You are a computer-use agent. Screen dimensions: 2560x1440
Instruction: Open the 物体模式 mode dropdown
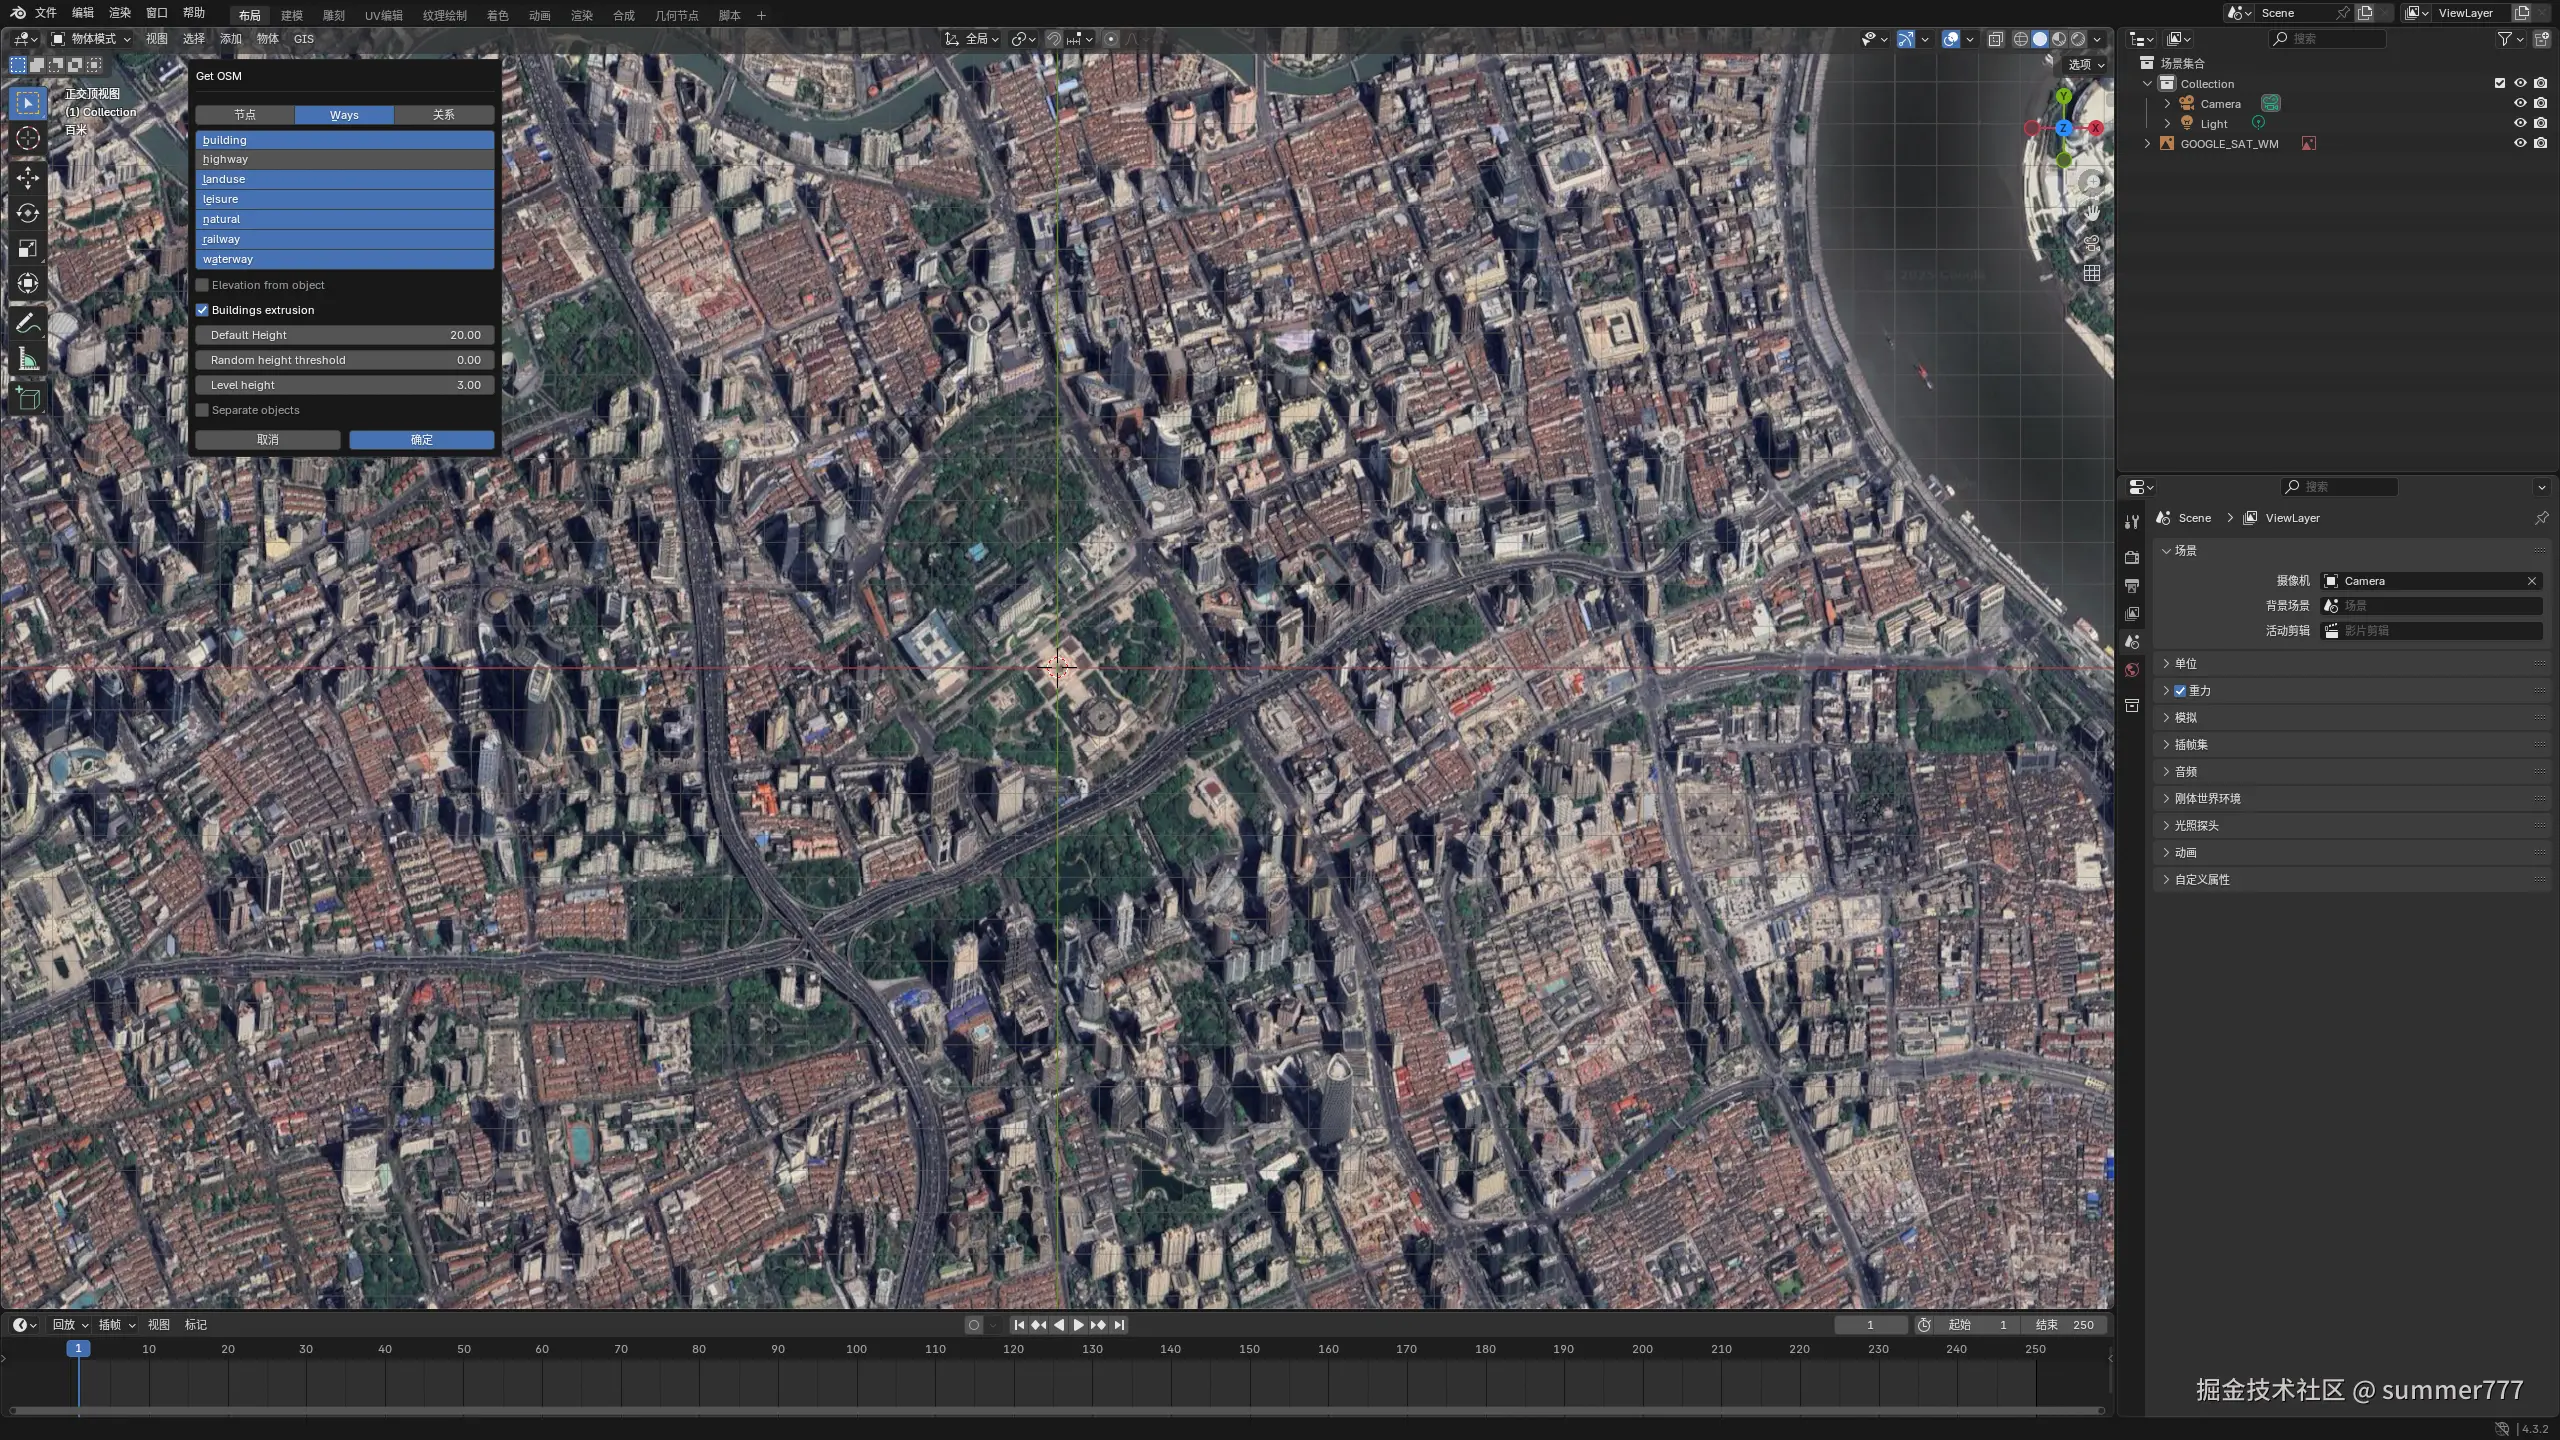click(92, 39)
